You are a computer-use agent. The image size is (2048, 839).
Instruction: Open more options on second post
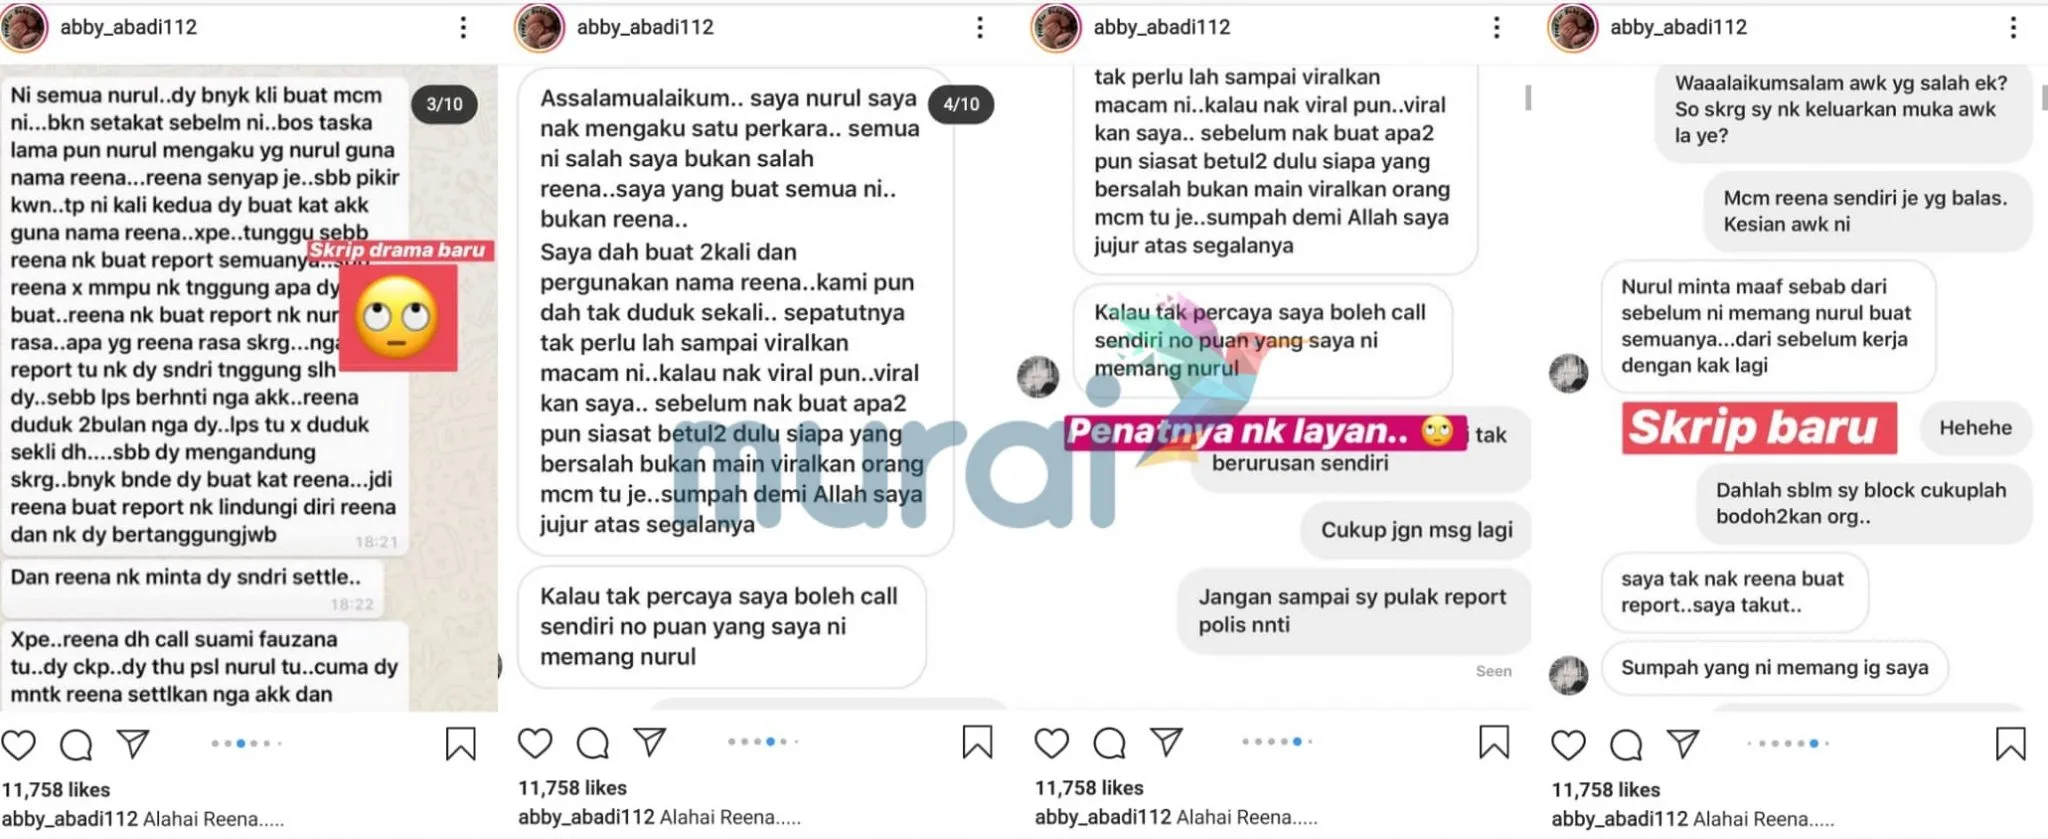coord(980,27)
